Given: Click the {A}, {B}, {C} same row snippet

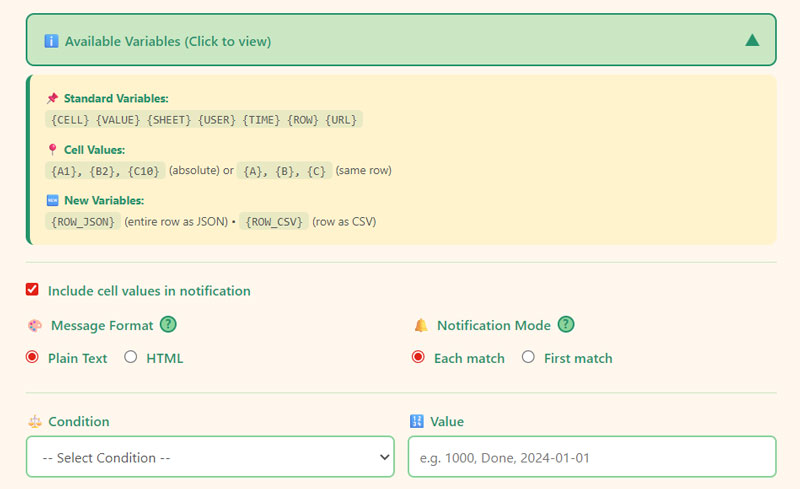Looking at the screenshot, I should click(x=284, y=170).
